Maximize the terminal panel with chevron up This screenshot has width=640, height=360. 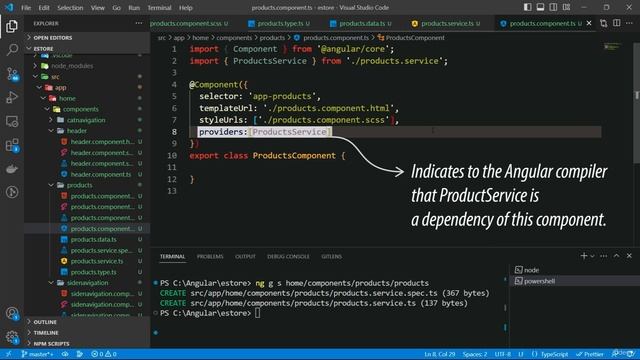(x=616, y=256)
